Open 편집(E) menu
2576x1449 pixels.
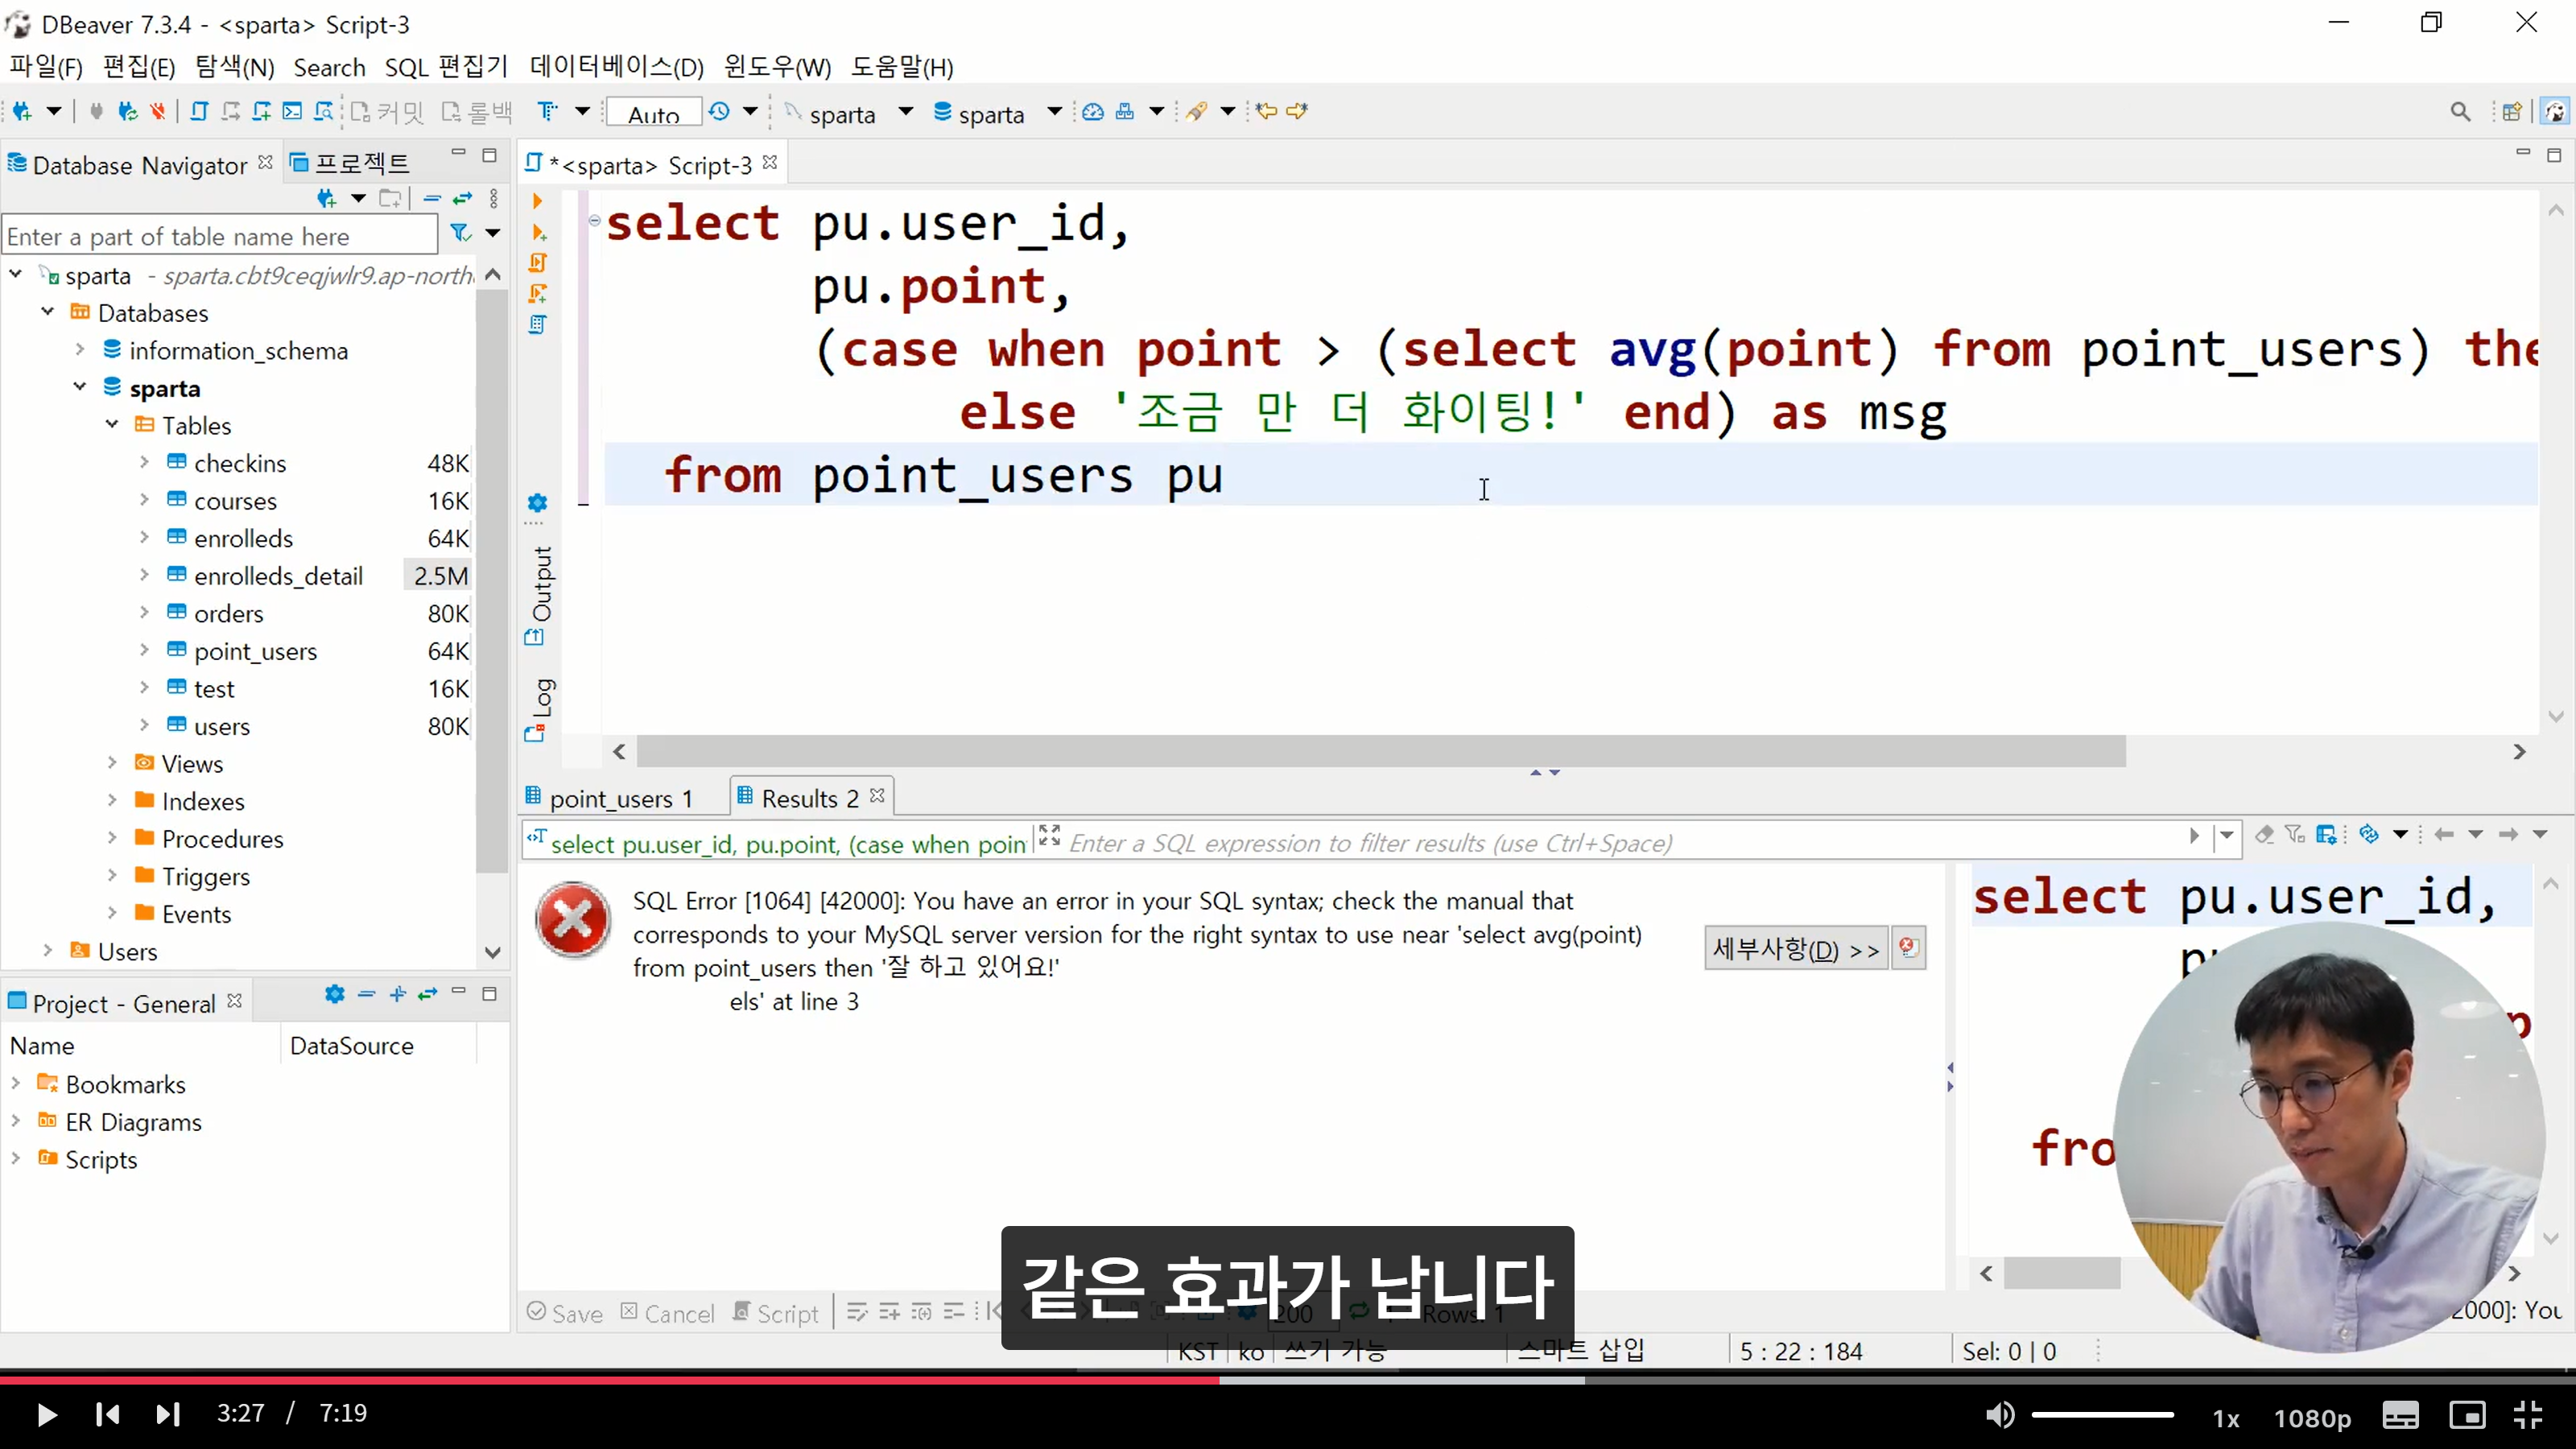tap(139, 67)
